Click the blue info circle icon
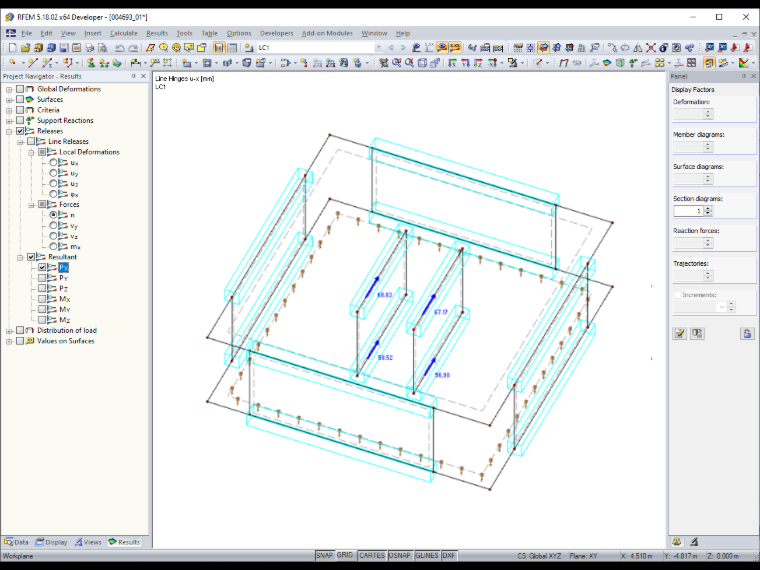 pos(663,48)
